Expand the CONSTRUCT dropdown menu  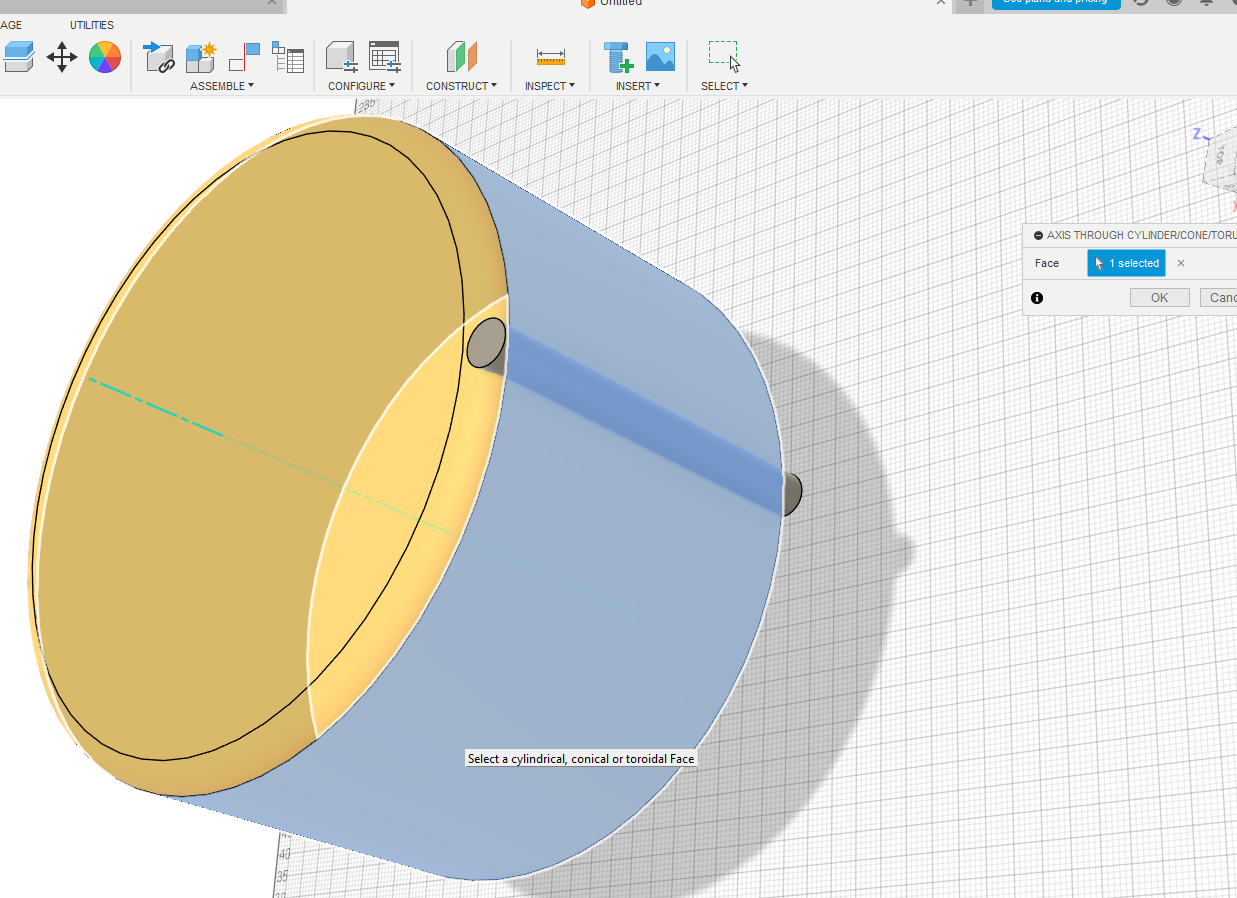click(x=461, y=86)
